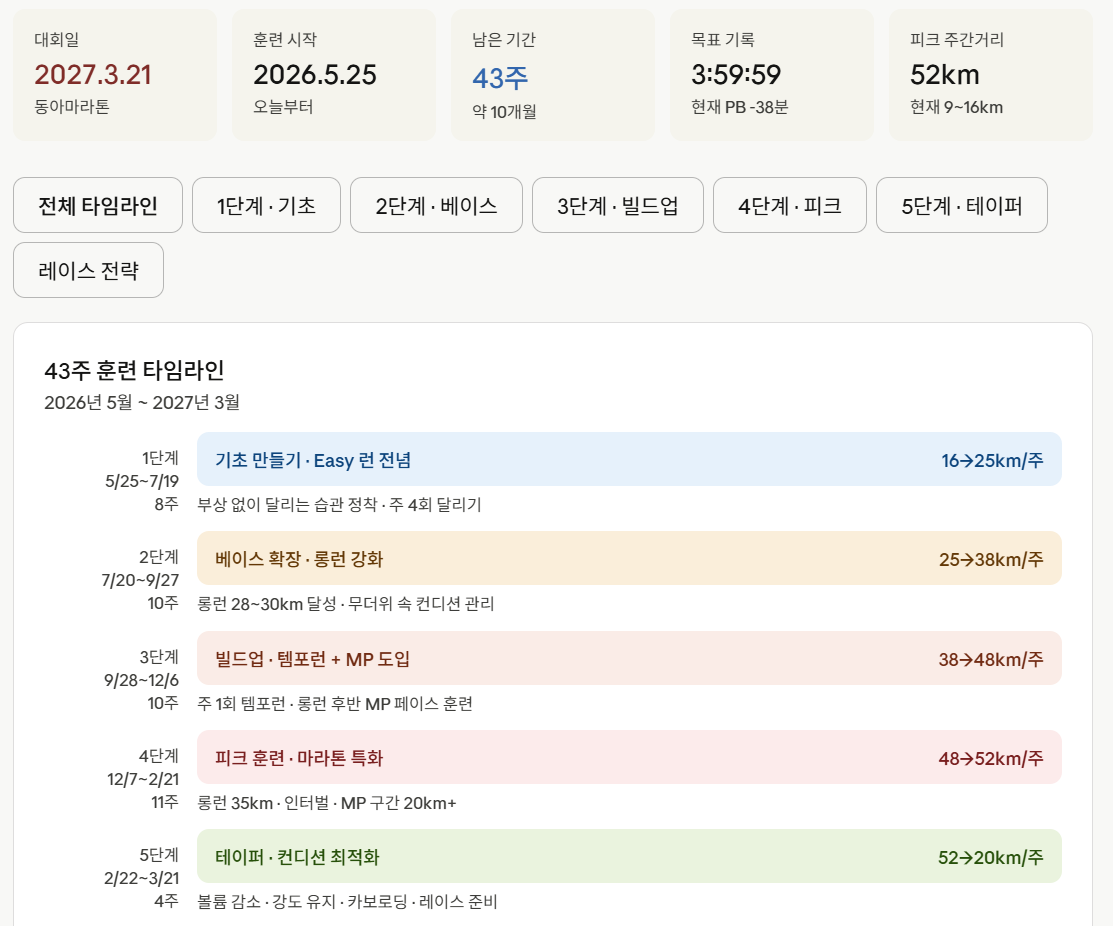Go to 4단계 · 피크 tab

tap(790, 205)
